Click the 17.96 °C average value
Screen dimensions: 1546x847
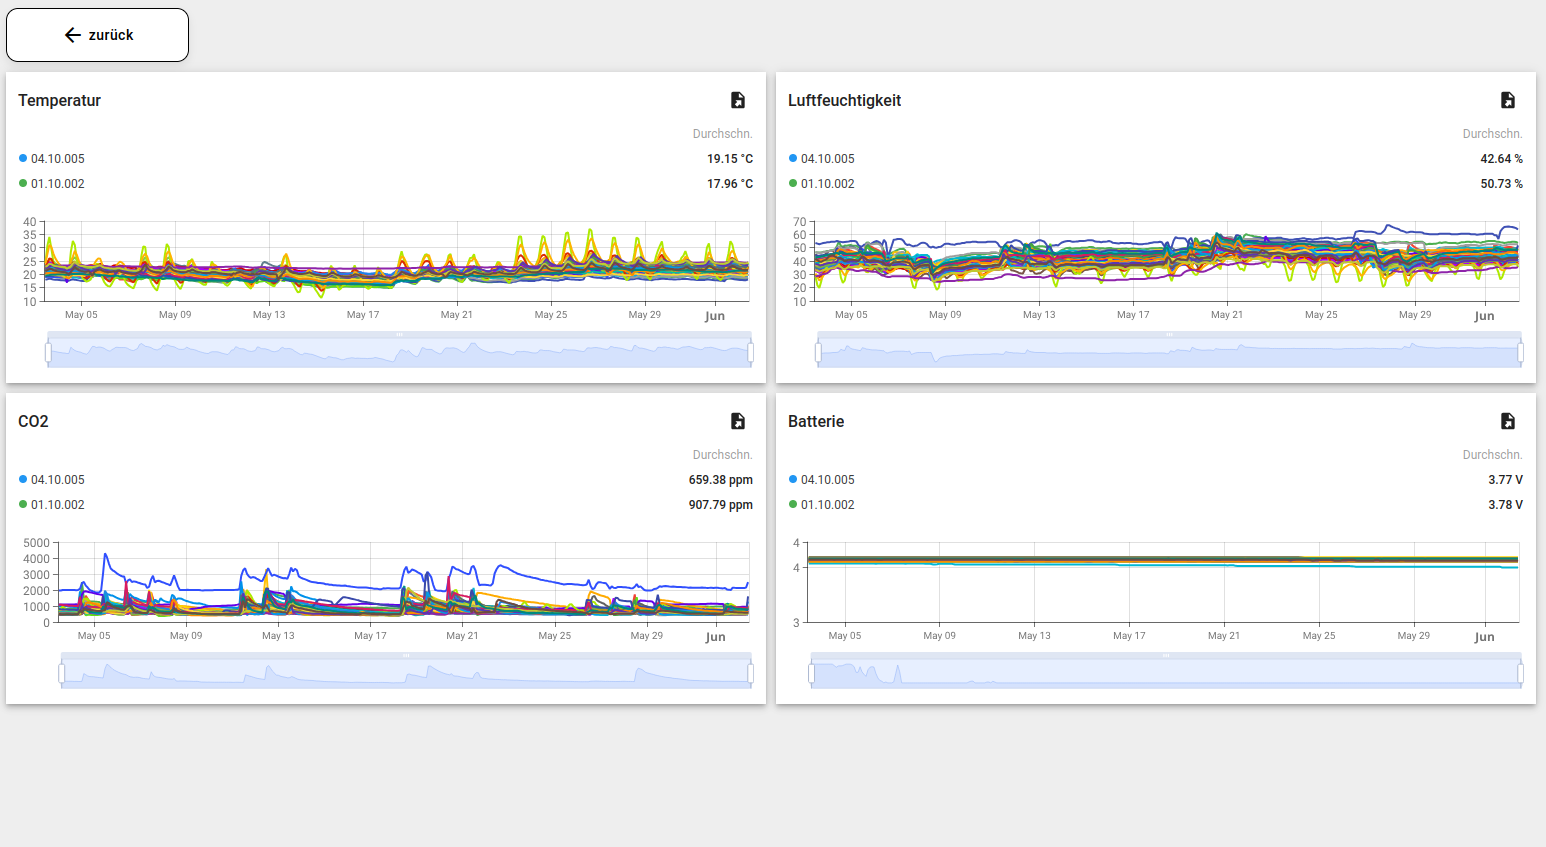(x=730, y=184)
